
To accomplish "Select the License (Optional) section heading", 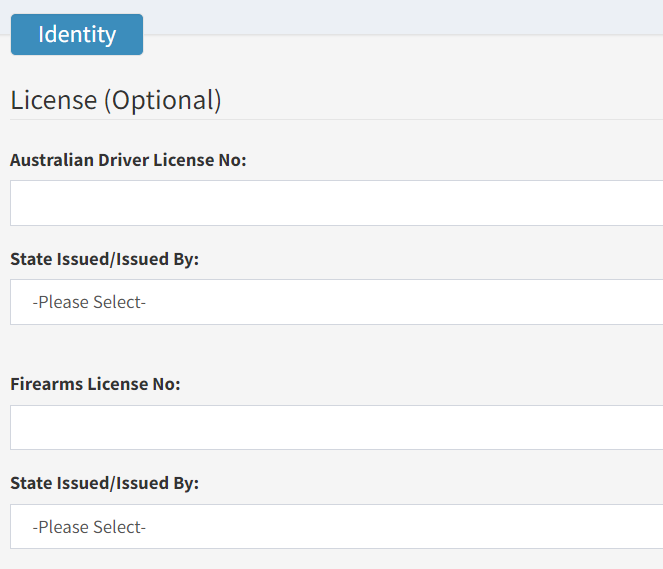I will click(x=116, y=101).
